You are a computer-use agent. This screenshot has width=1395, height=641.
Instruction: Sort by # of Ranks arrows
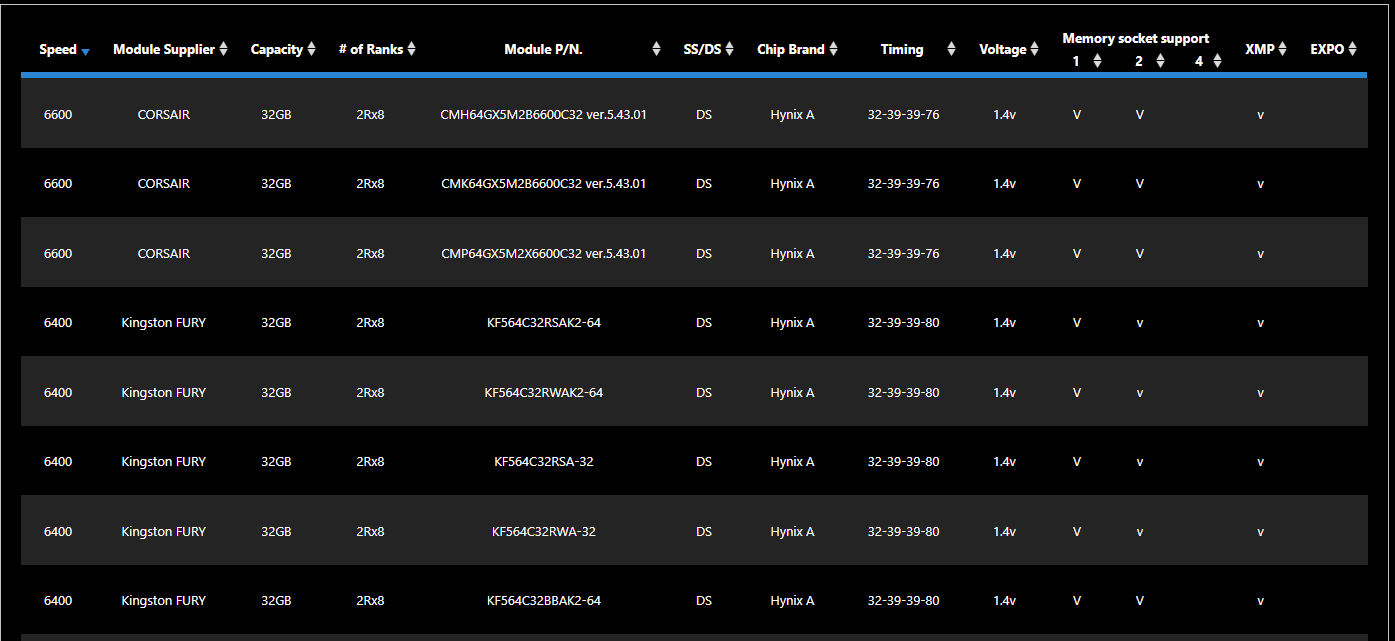(x=411, y=49)
